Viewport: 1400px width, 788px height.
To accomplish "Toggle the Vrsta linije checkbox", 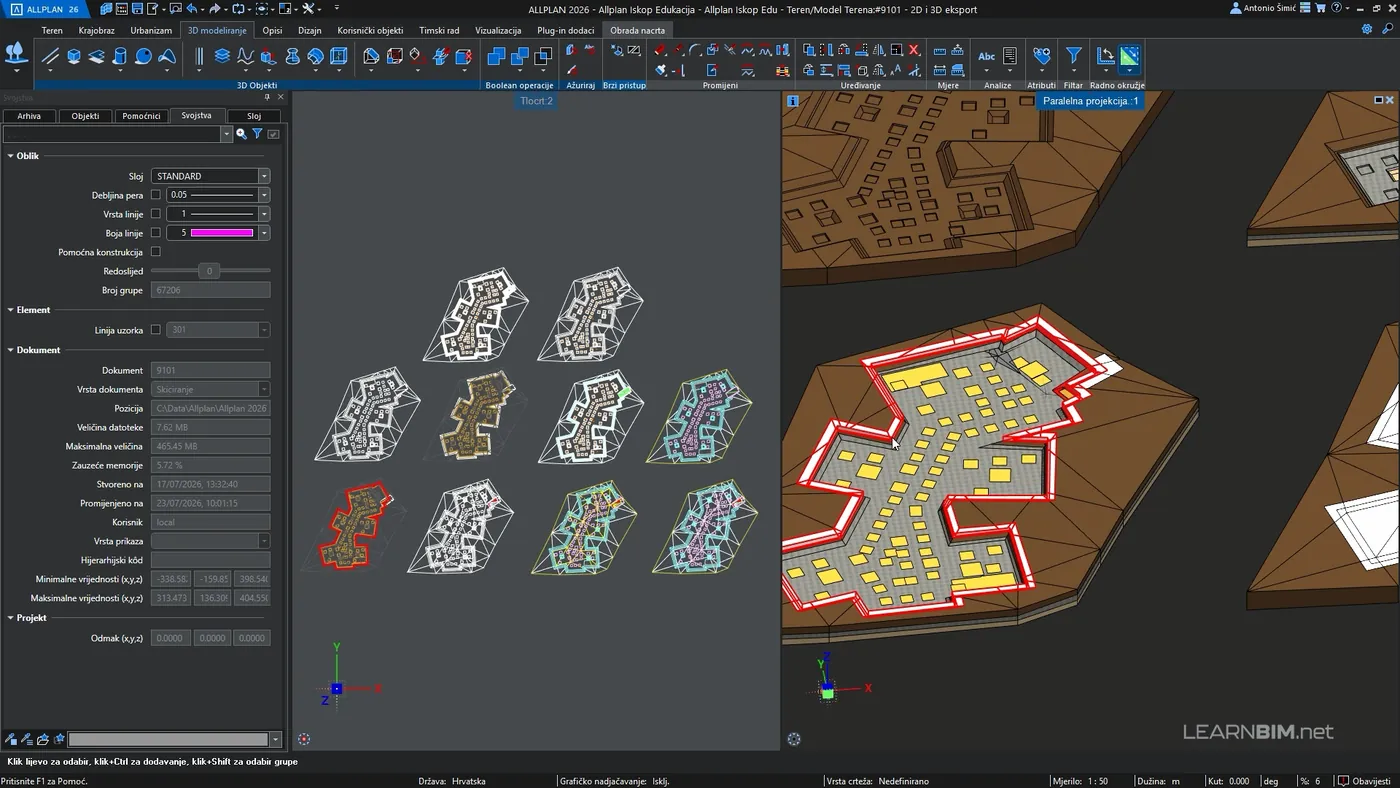I will click(155, 214).
